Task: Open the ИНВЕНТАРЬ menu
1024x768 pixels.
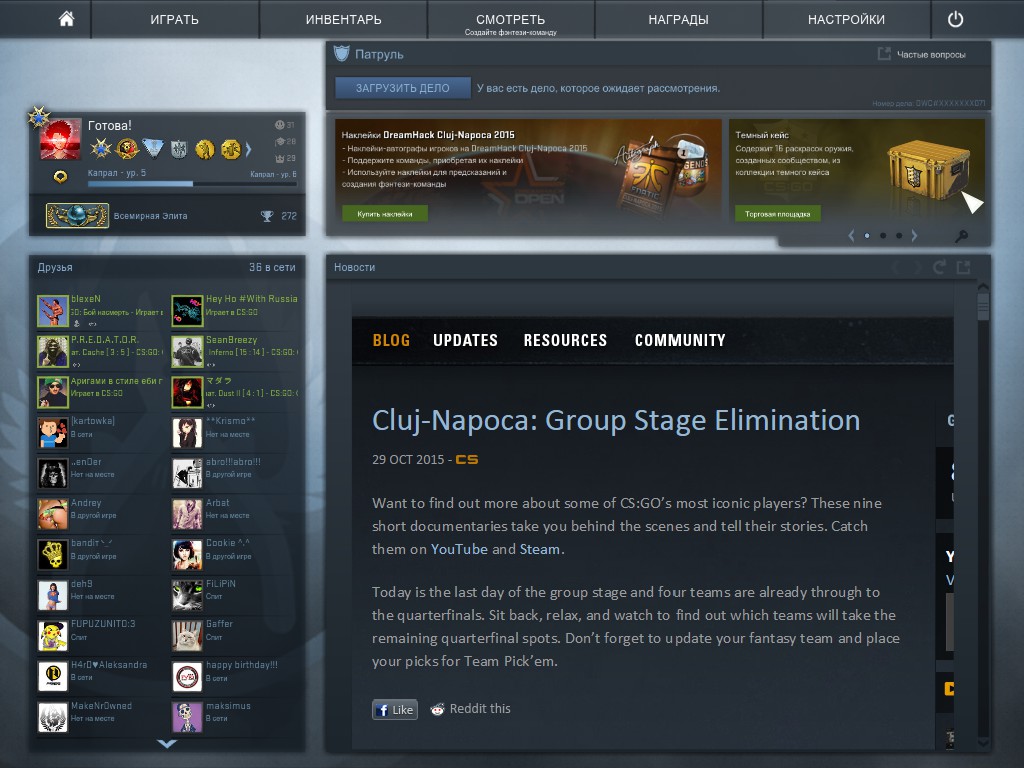Action: 344,20
